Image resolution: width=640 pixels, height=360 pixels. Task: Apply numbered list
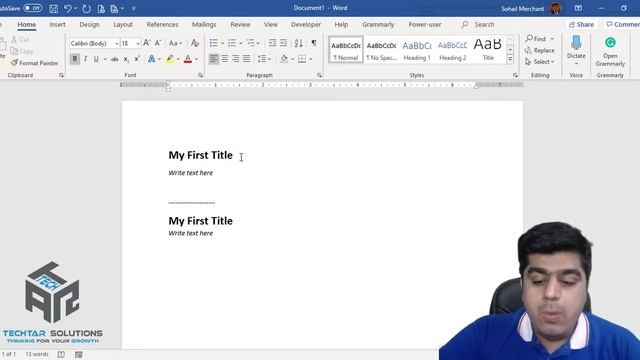point(232,43)
